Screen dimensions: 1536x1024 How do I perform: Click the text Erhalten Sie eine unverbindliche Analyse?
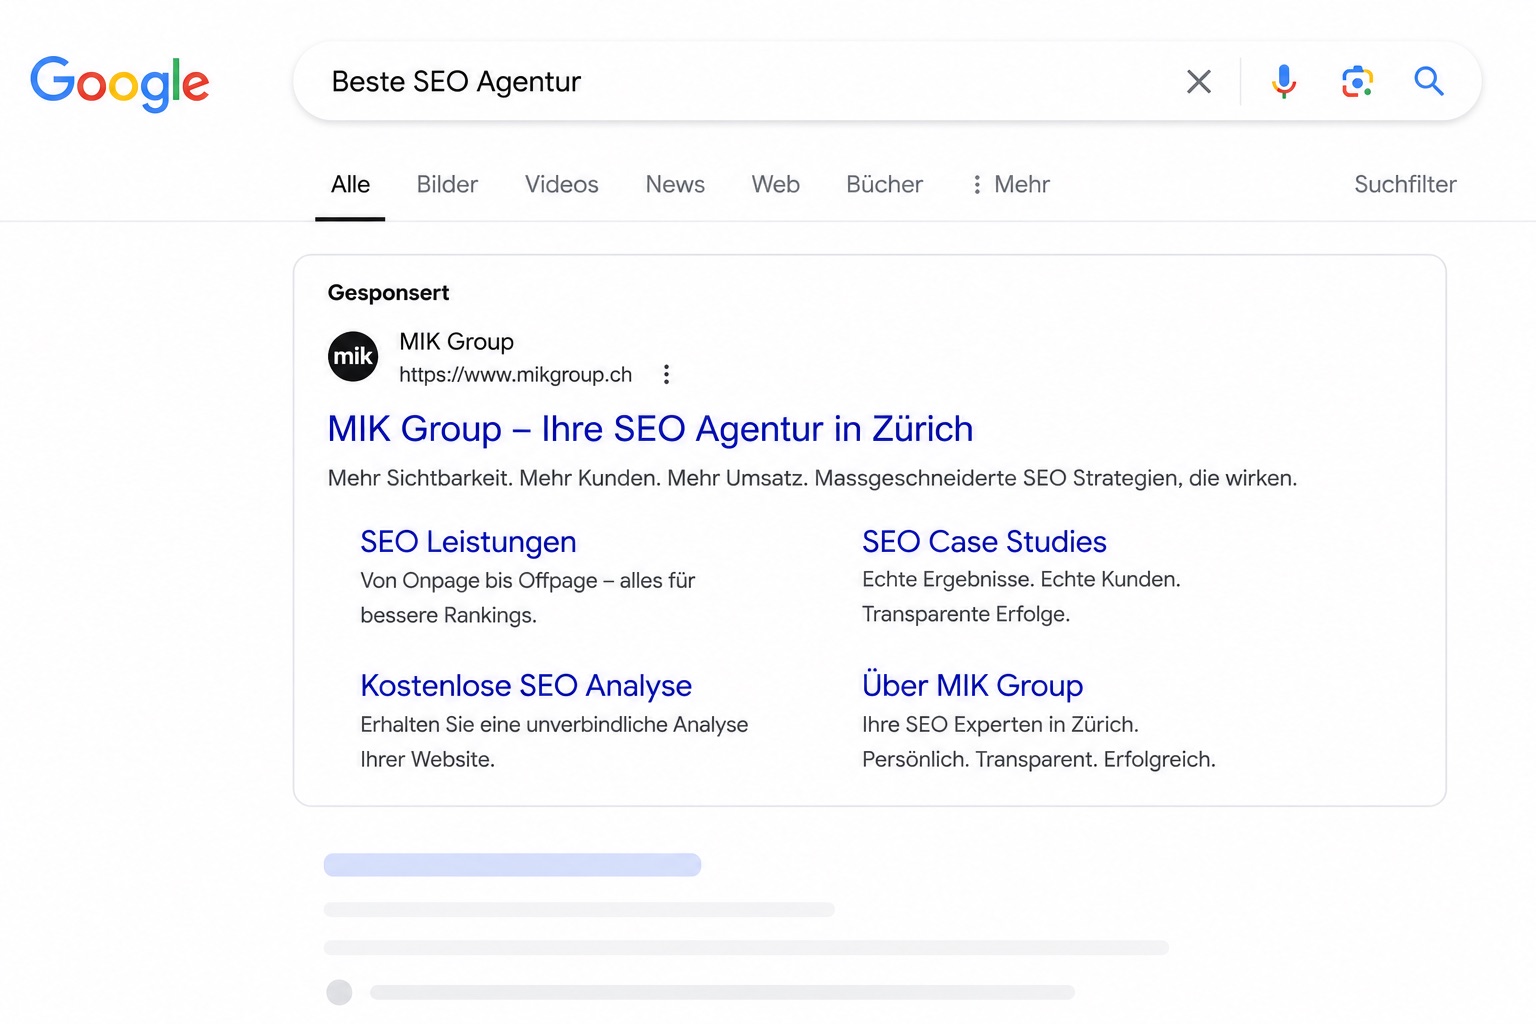(x=554, y=725)
